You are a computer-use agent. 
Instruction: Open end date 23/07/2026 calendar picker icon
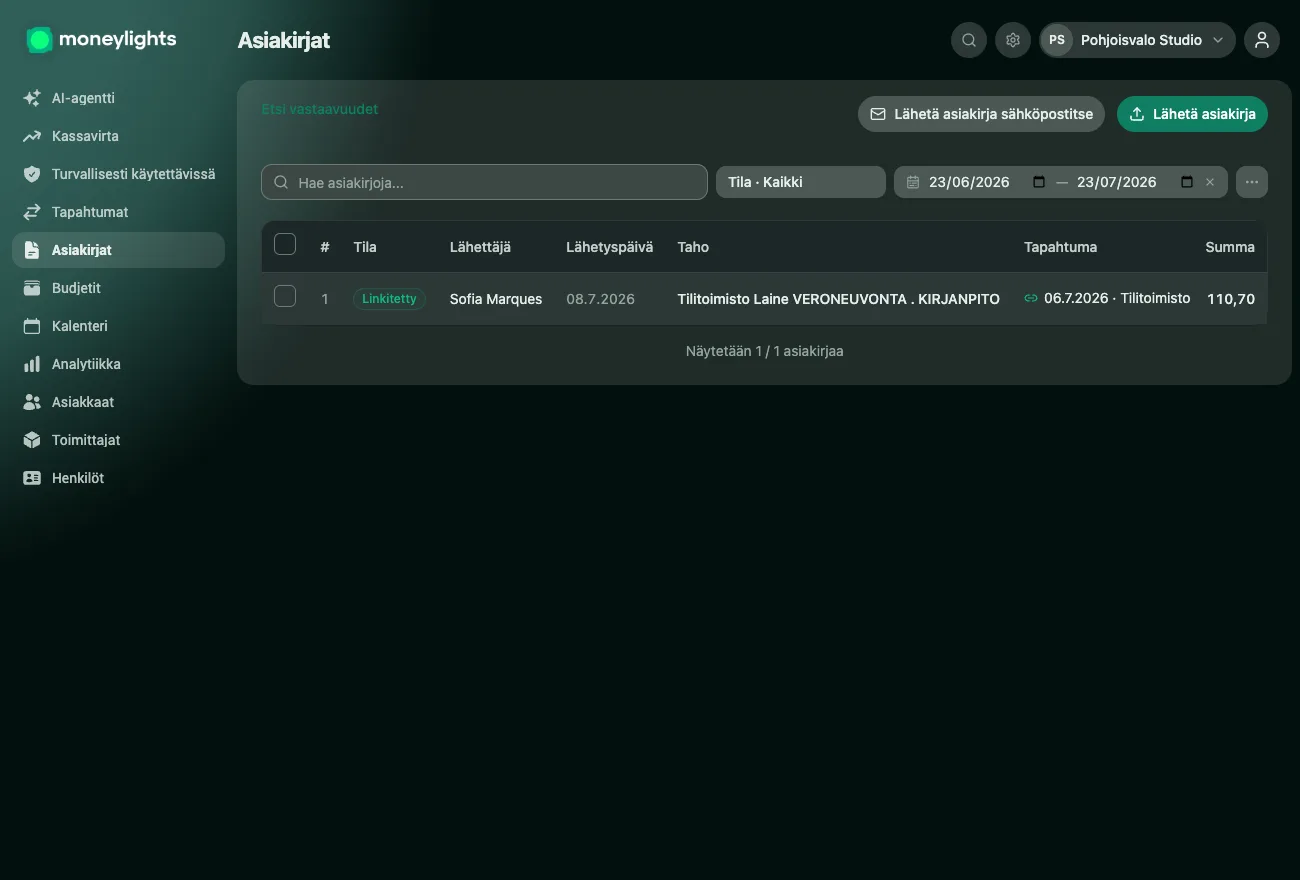click(x=1187, y=182)
